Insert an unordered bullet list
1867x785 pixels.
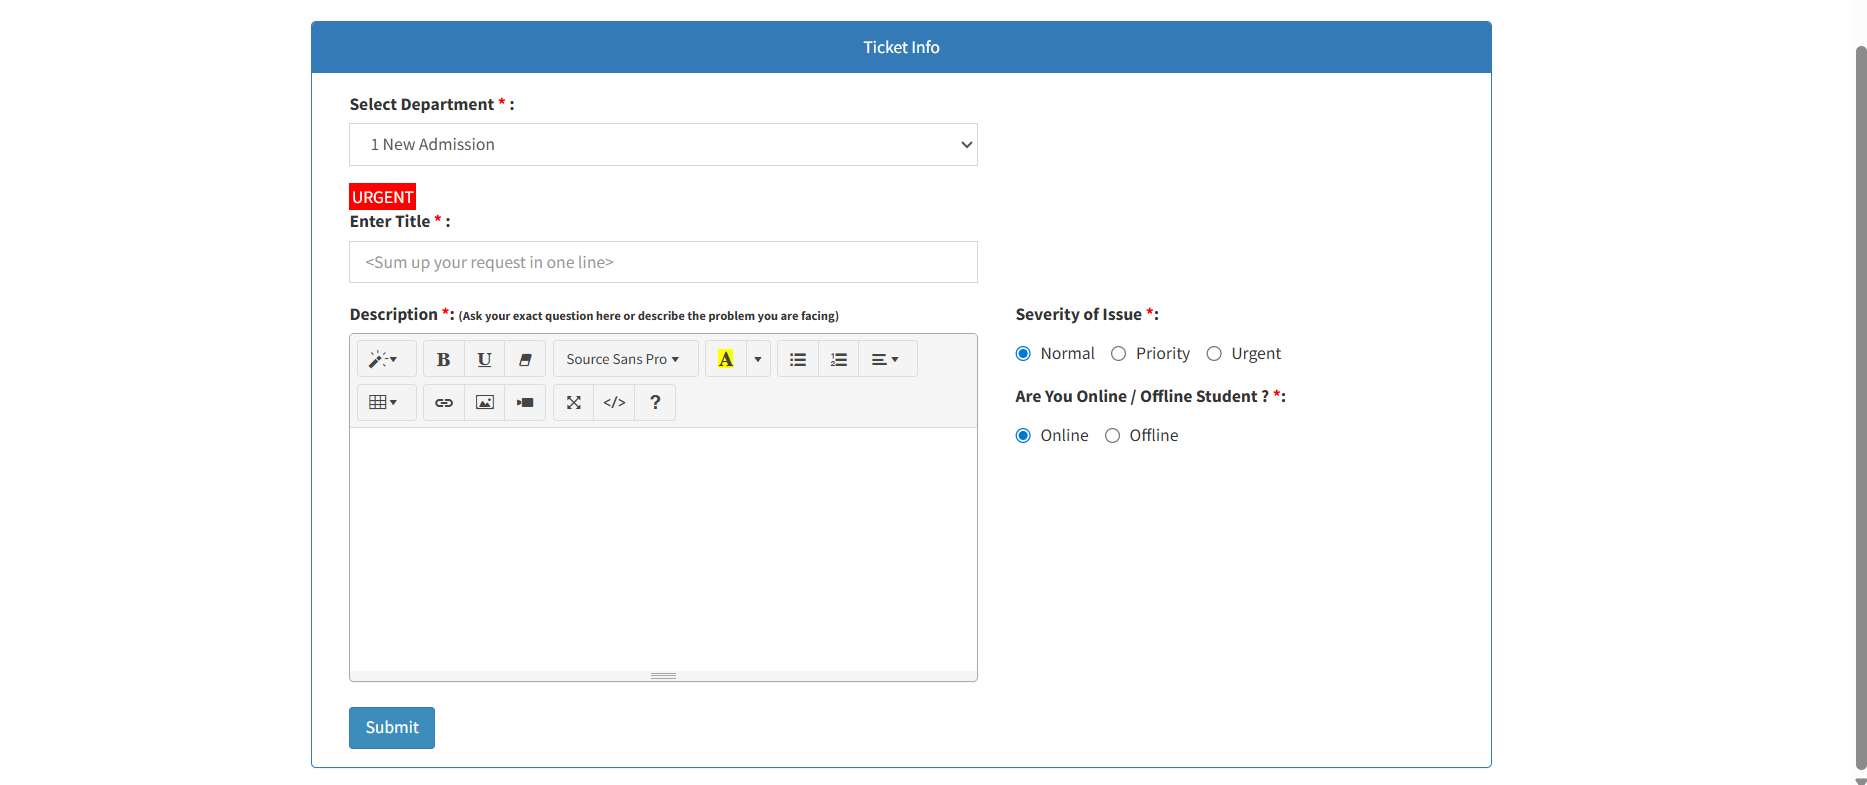tap(798, 359)
